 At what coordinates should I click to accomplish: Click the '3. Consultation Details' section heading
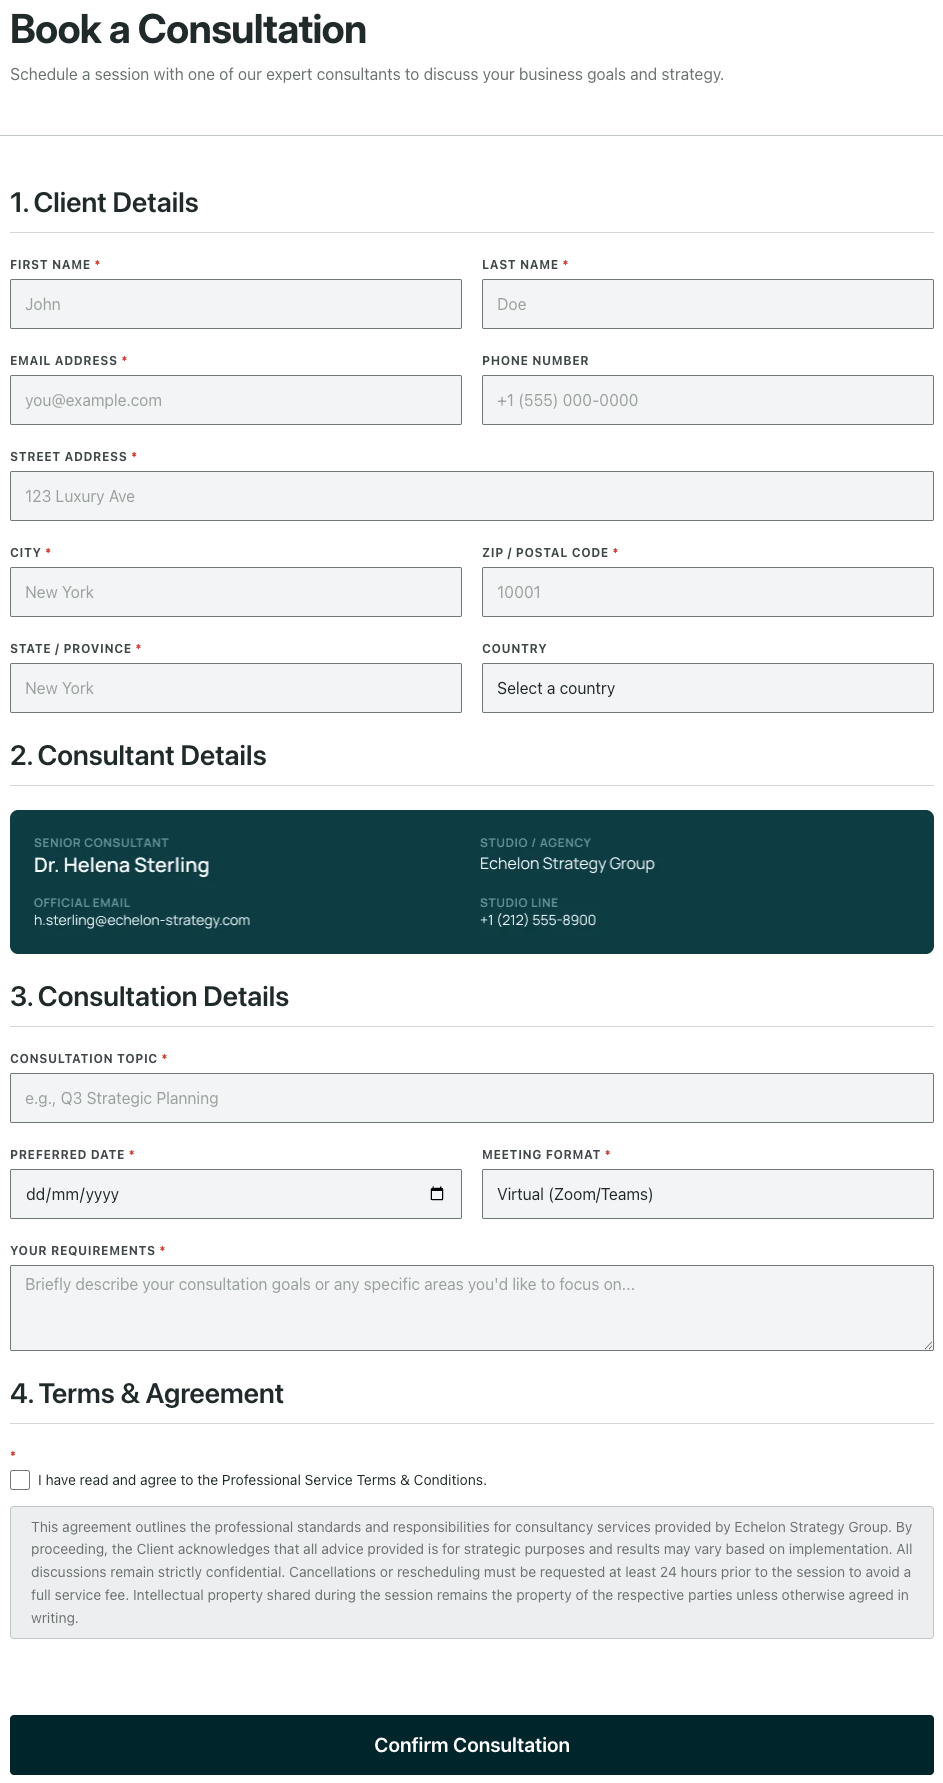(149, 997)
